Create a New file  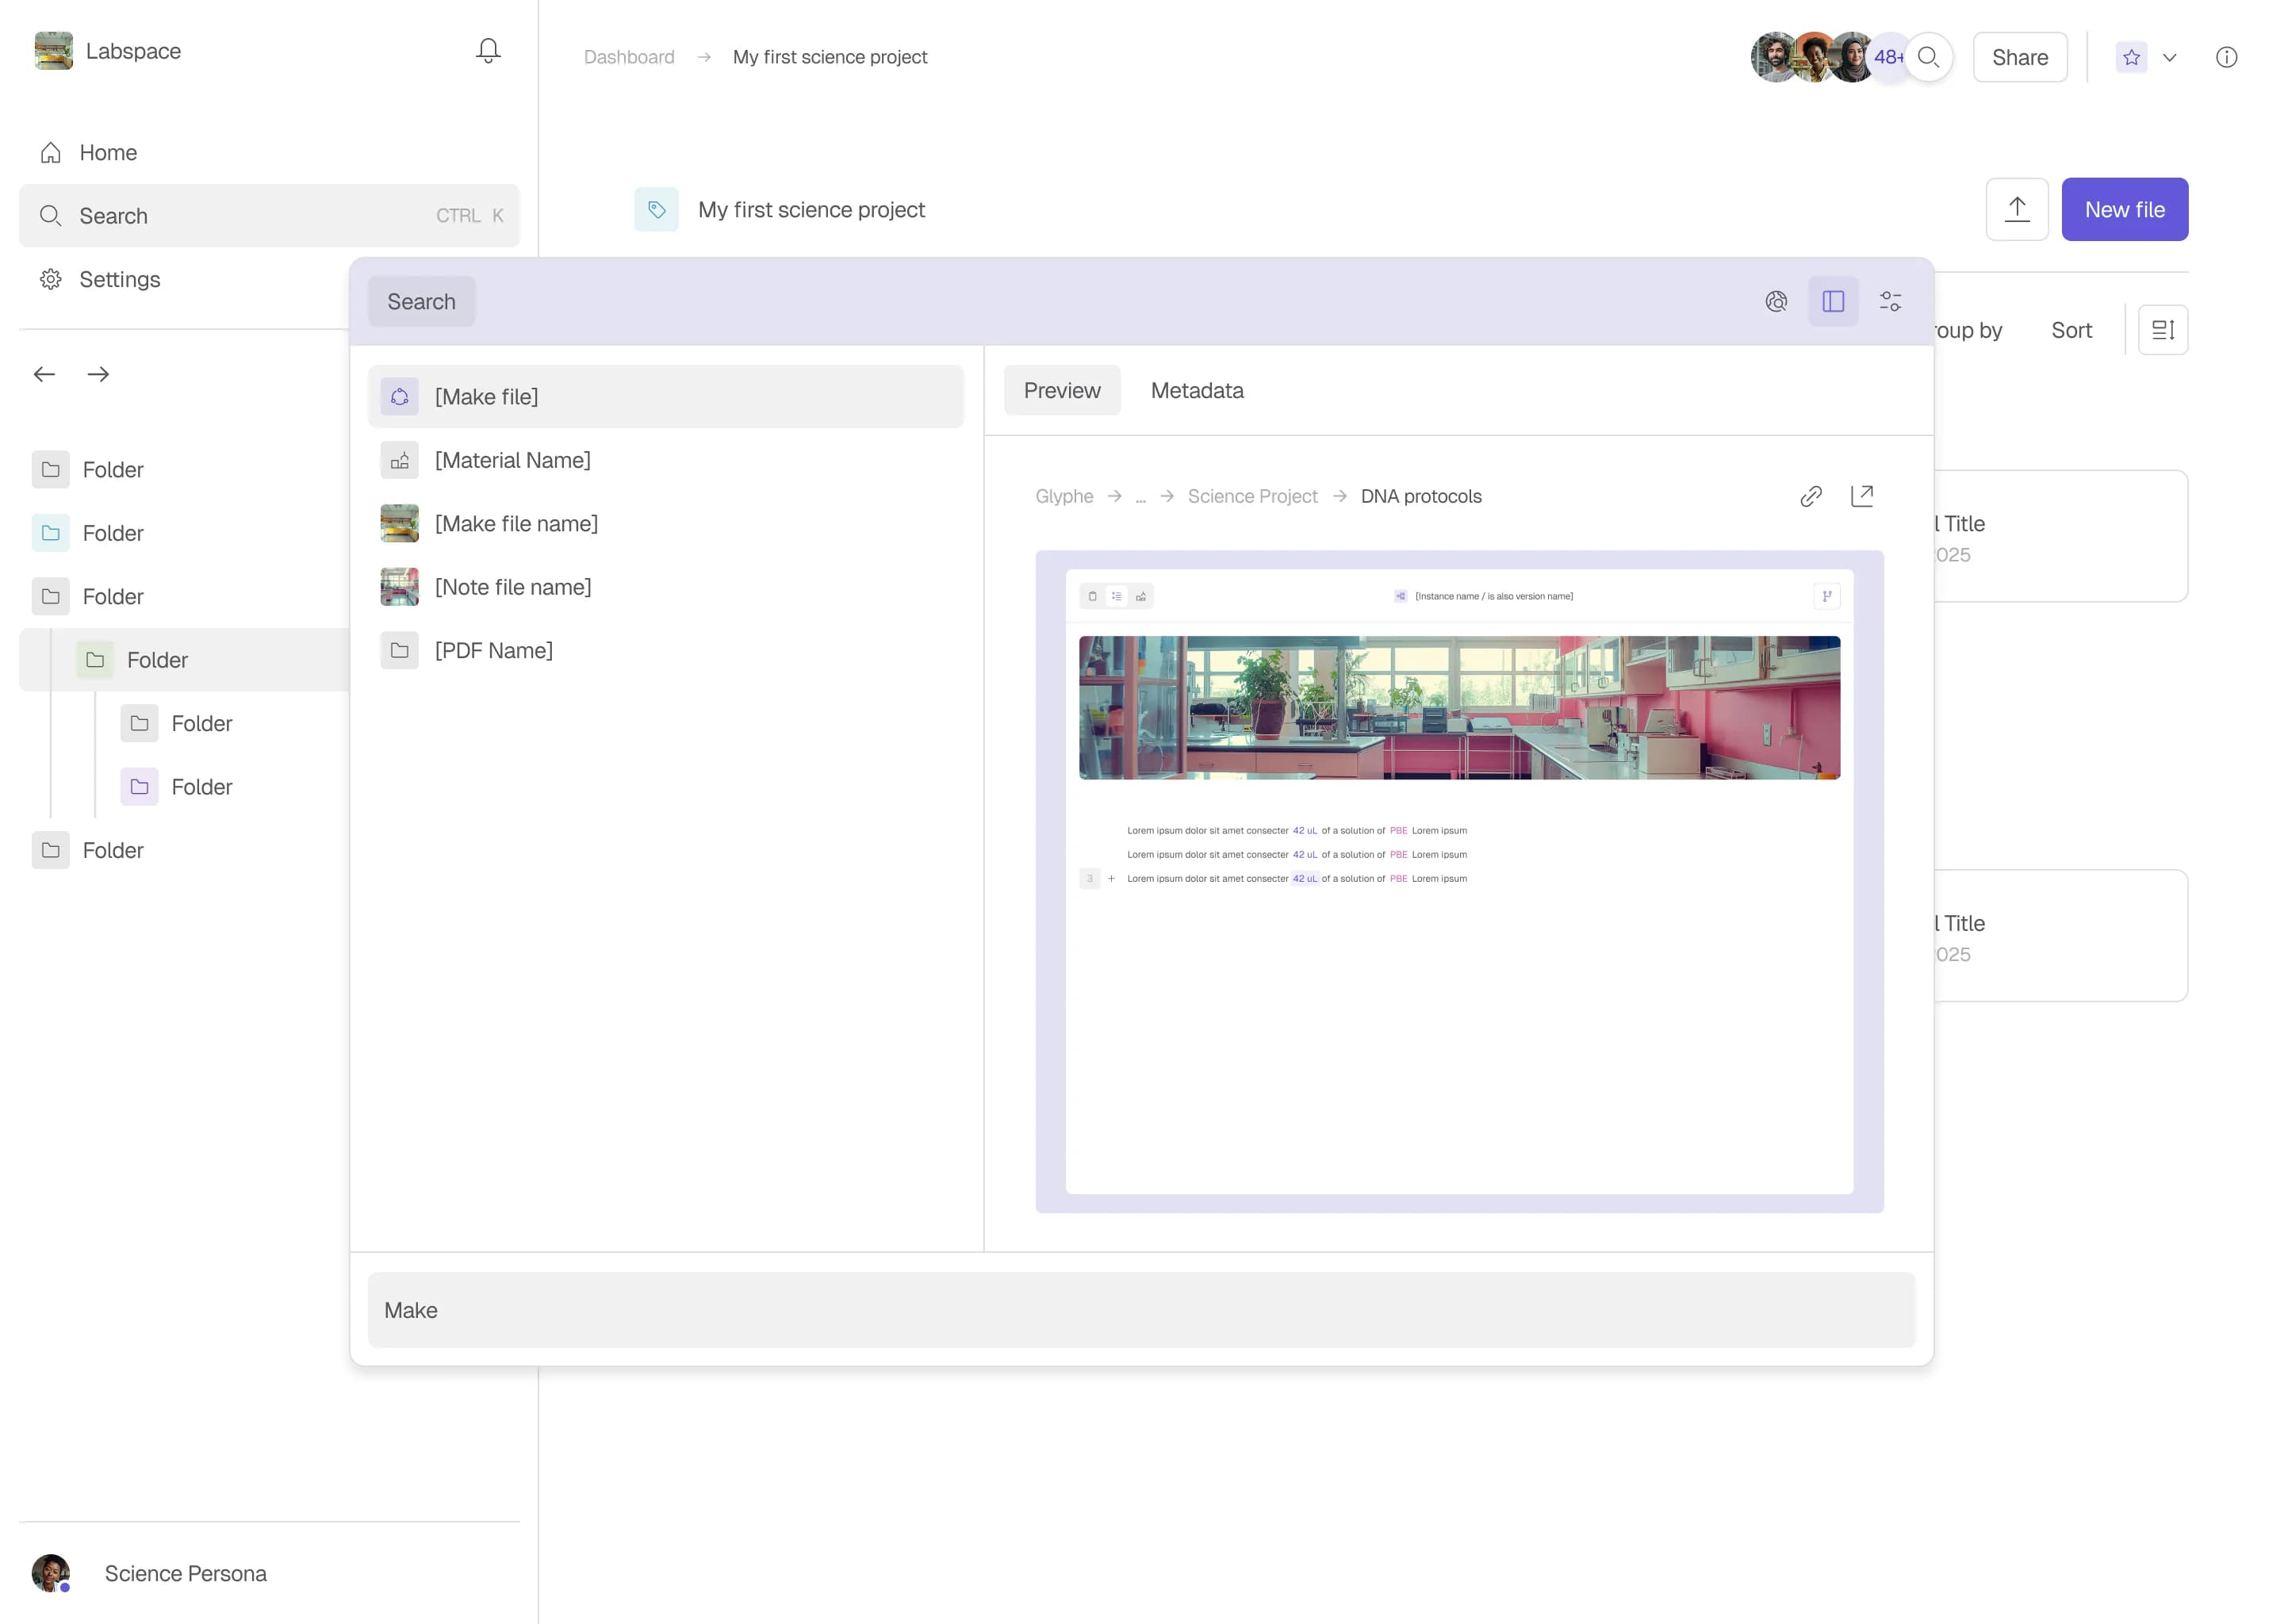pyautogui.click(x=2124, y=209)
